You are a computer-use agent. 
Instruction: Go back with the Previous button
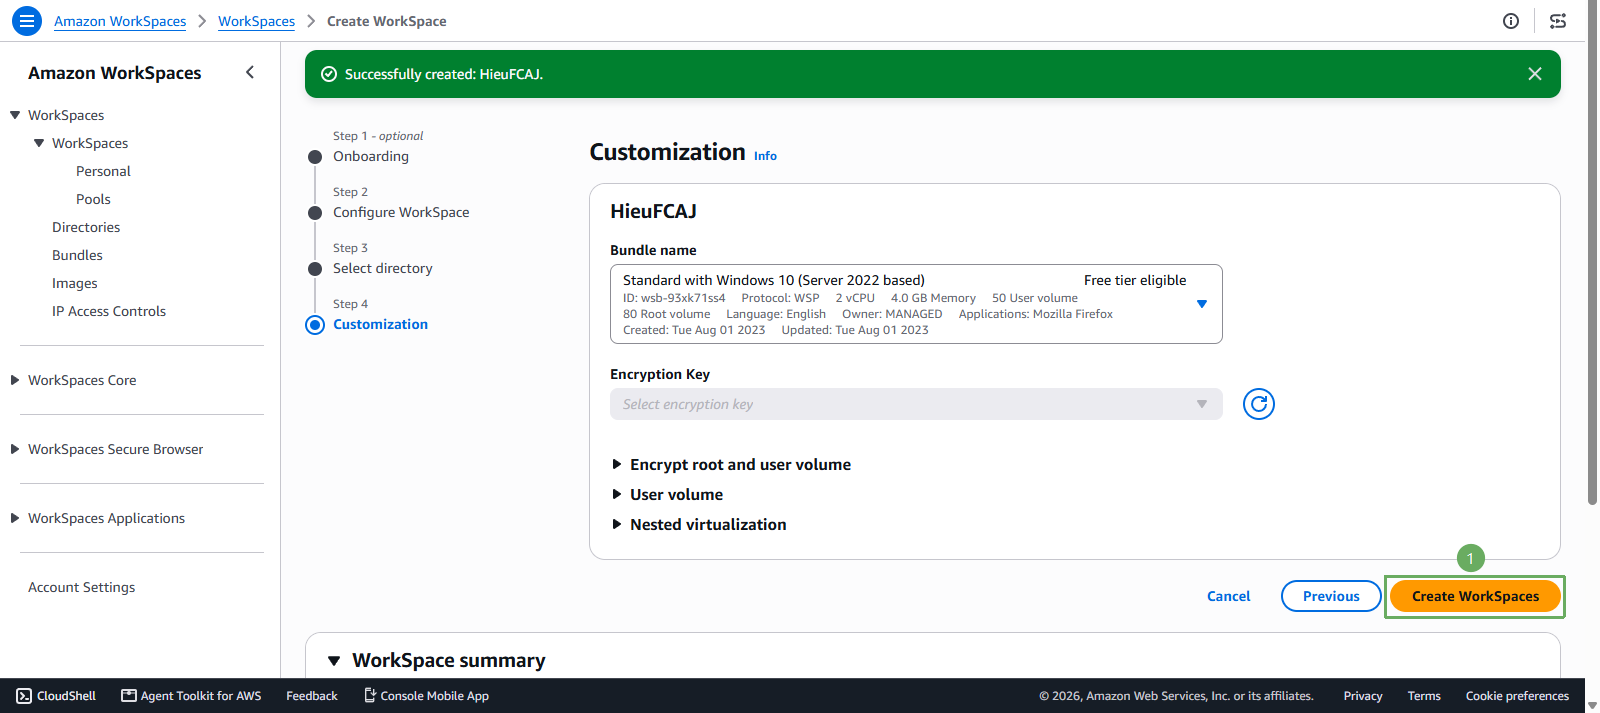(x=1331, y=596)
